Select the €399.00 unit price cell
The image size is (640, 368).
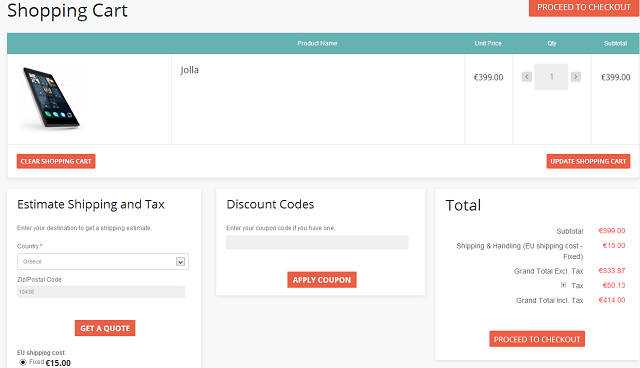click(488, 77)
